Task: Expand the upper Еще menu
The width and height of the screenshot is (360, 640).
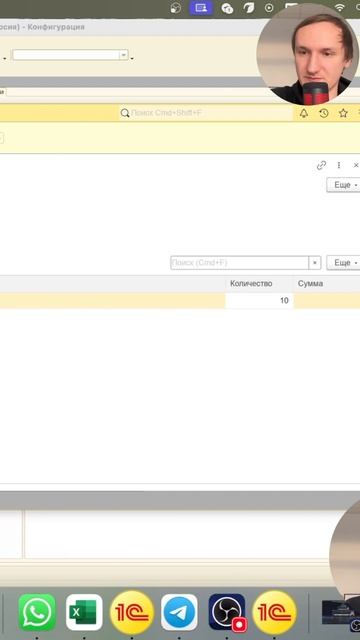Action: click(x=344, y=185)
